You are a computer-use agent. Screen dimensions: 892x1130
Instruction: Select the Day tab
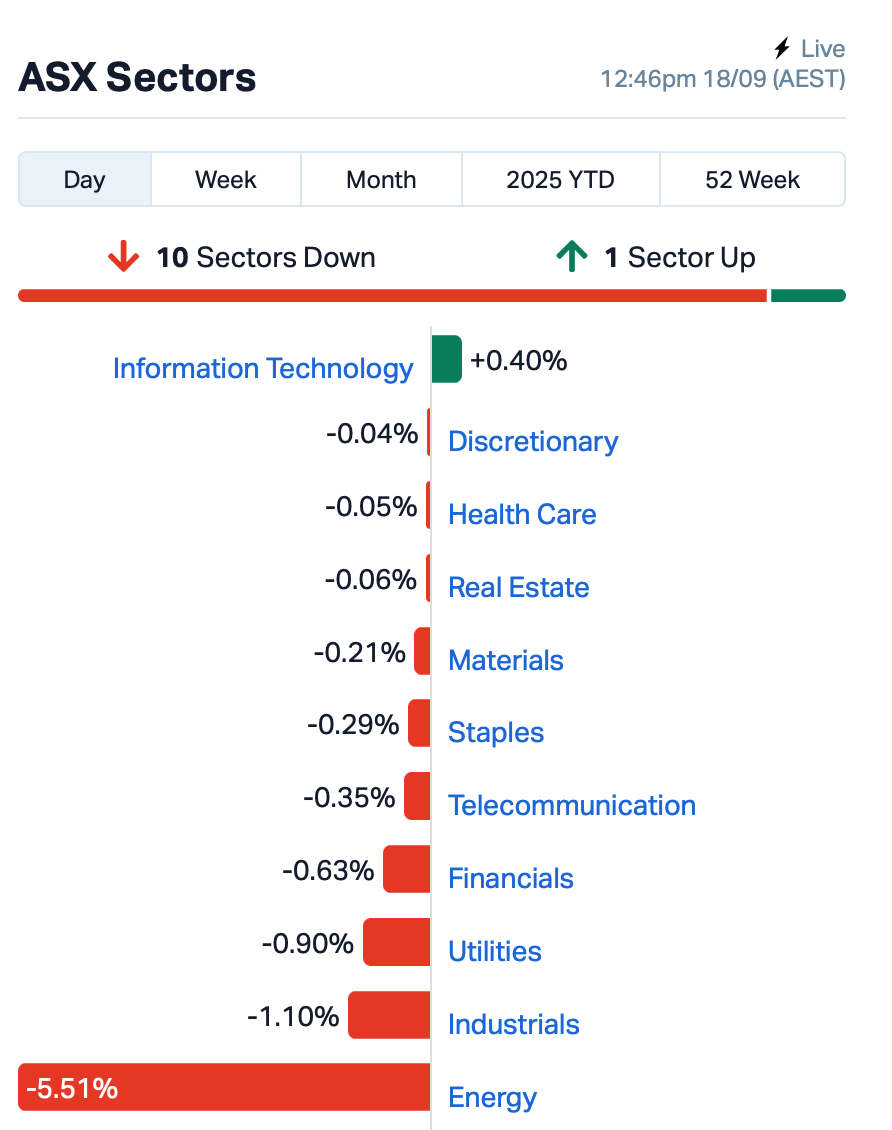(x=85, y=180)
